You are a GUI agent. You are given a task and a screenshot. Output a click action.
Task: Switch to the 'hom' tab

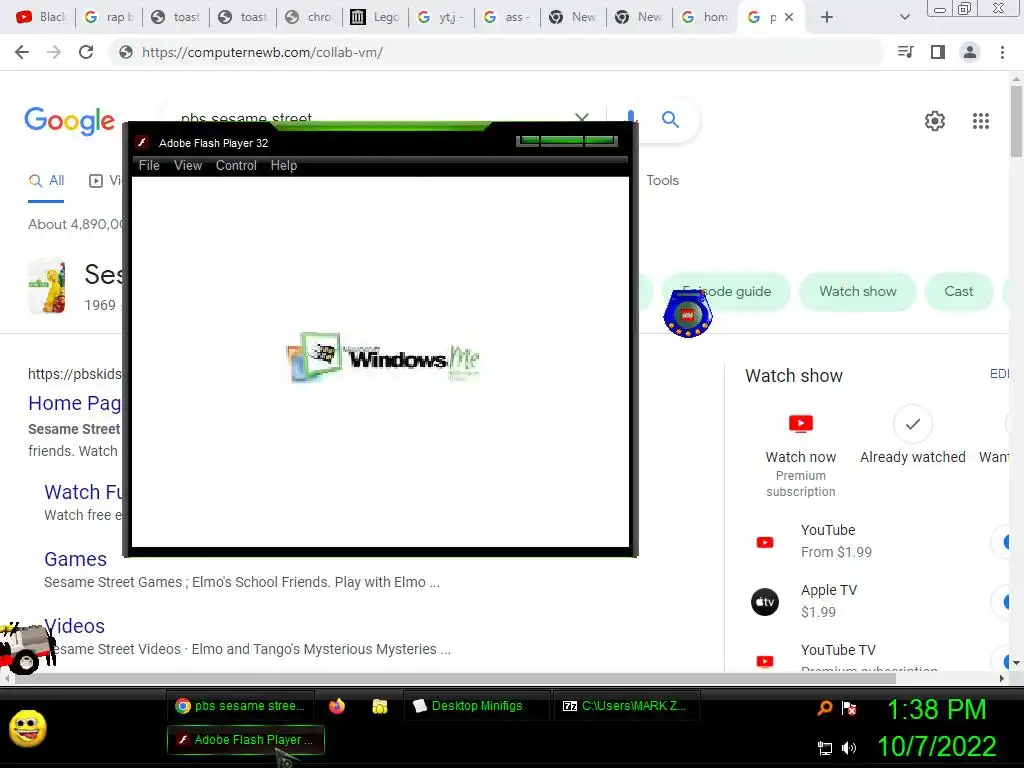[x=705, y=17]
